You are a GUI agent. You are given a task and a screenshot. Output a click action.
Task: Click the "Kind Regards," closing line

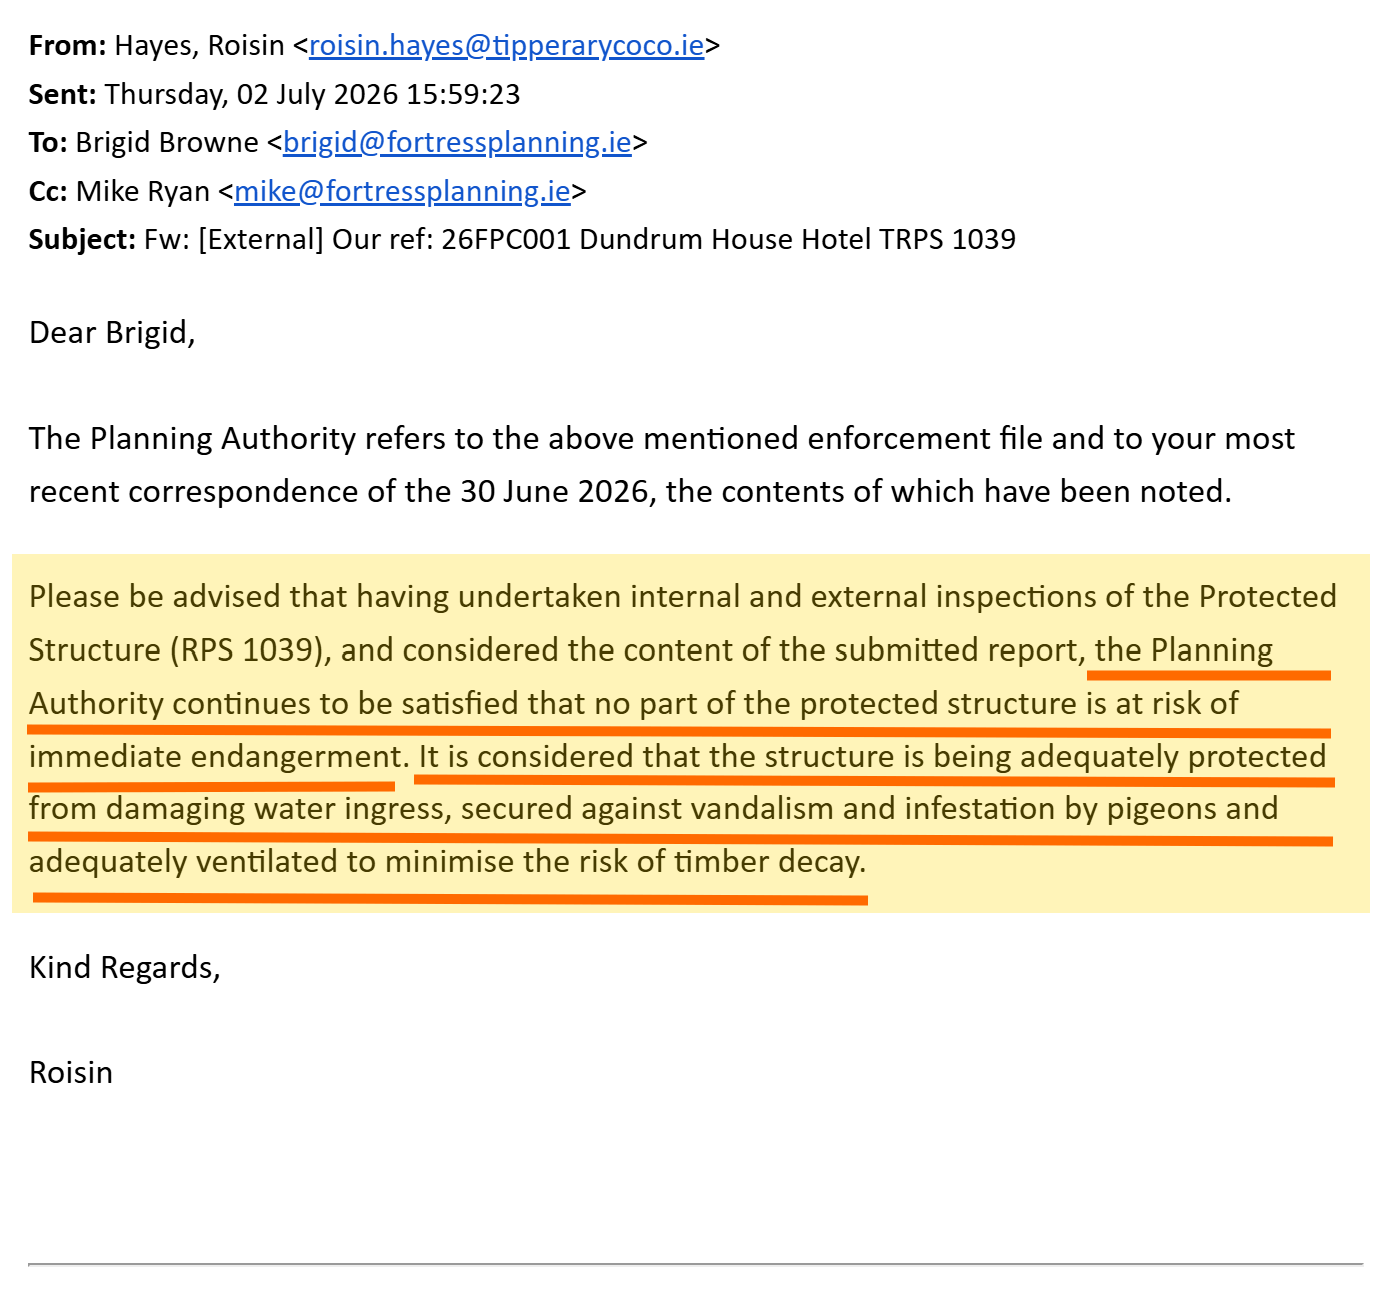click(125, 968)
